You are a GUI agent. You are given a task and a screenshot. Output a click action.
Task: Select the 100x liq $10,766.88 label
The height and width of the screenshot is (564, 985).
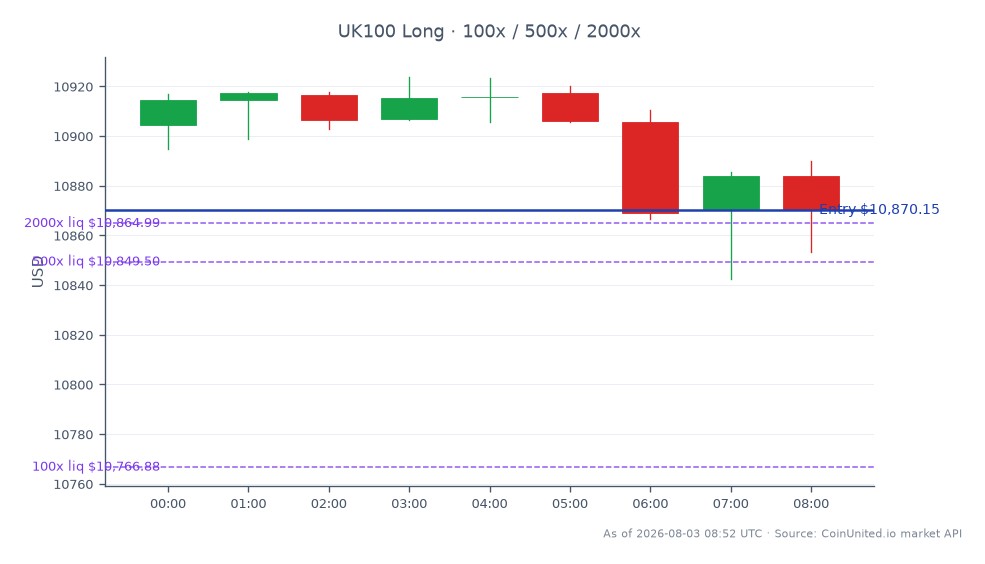tap(96, 466)
